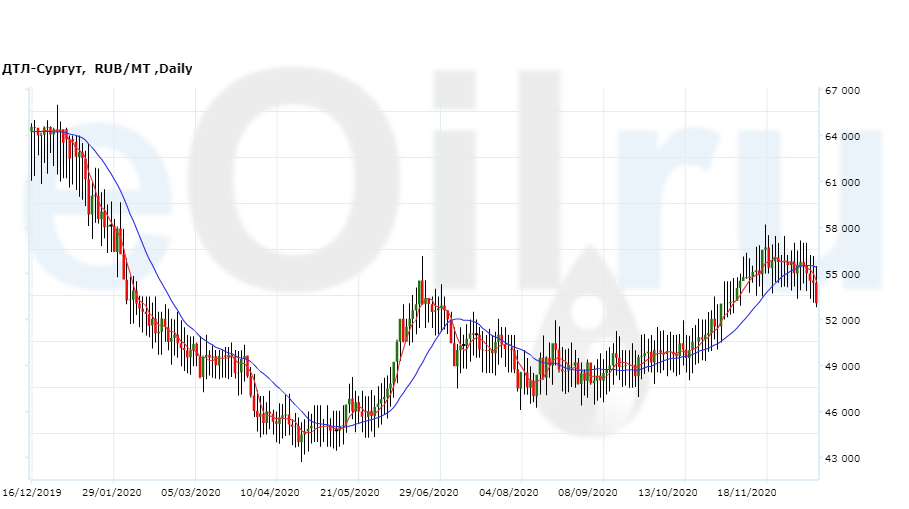Image resolution: width=909 pixels, height=509 pixels.
Task: Select the 29/01/2020 date label
Action: pos(112,492)
